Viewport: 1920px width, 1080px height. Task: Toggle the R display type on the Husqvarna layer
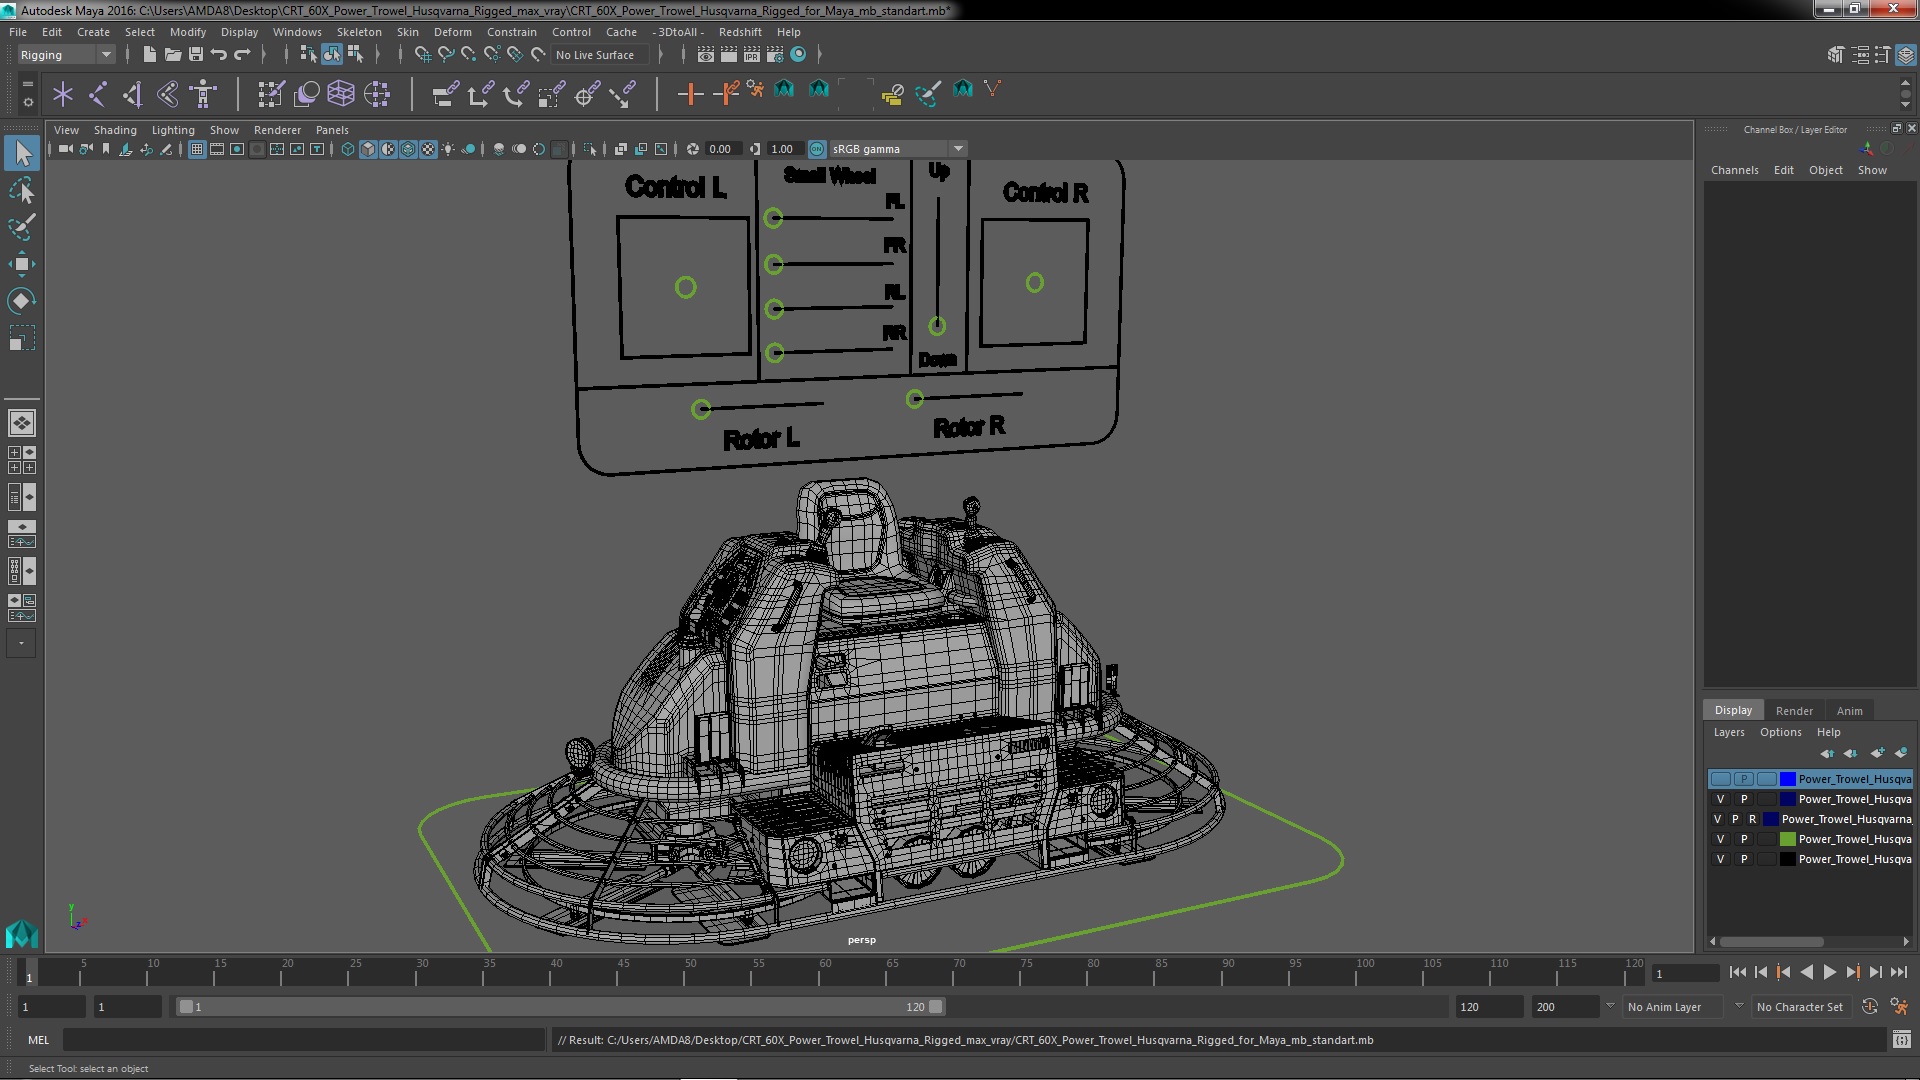point(1752,819)
